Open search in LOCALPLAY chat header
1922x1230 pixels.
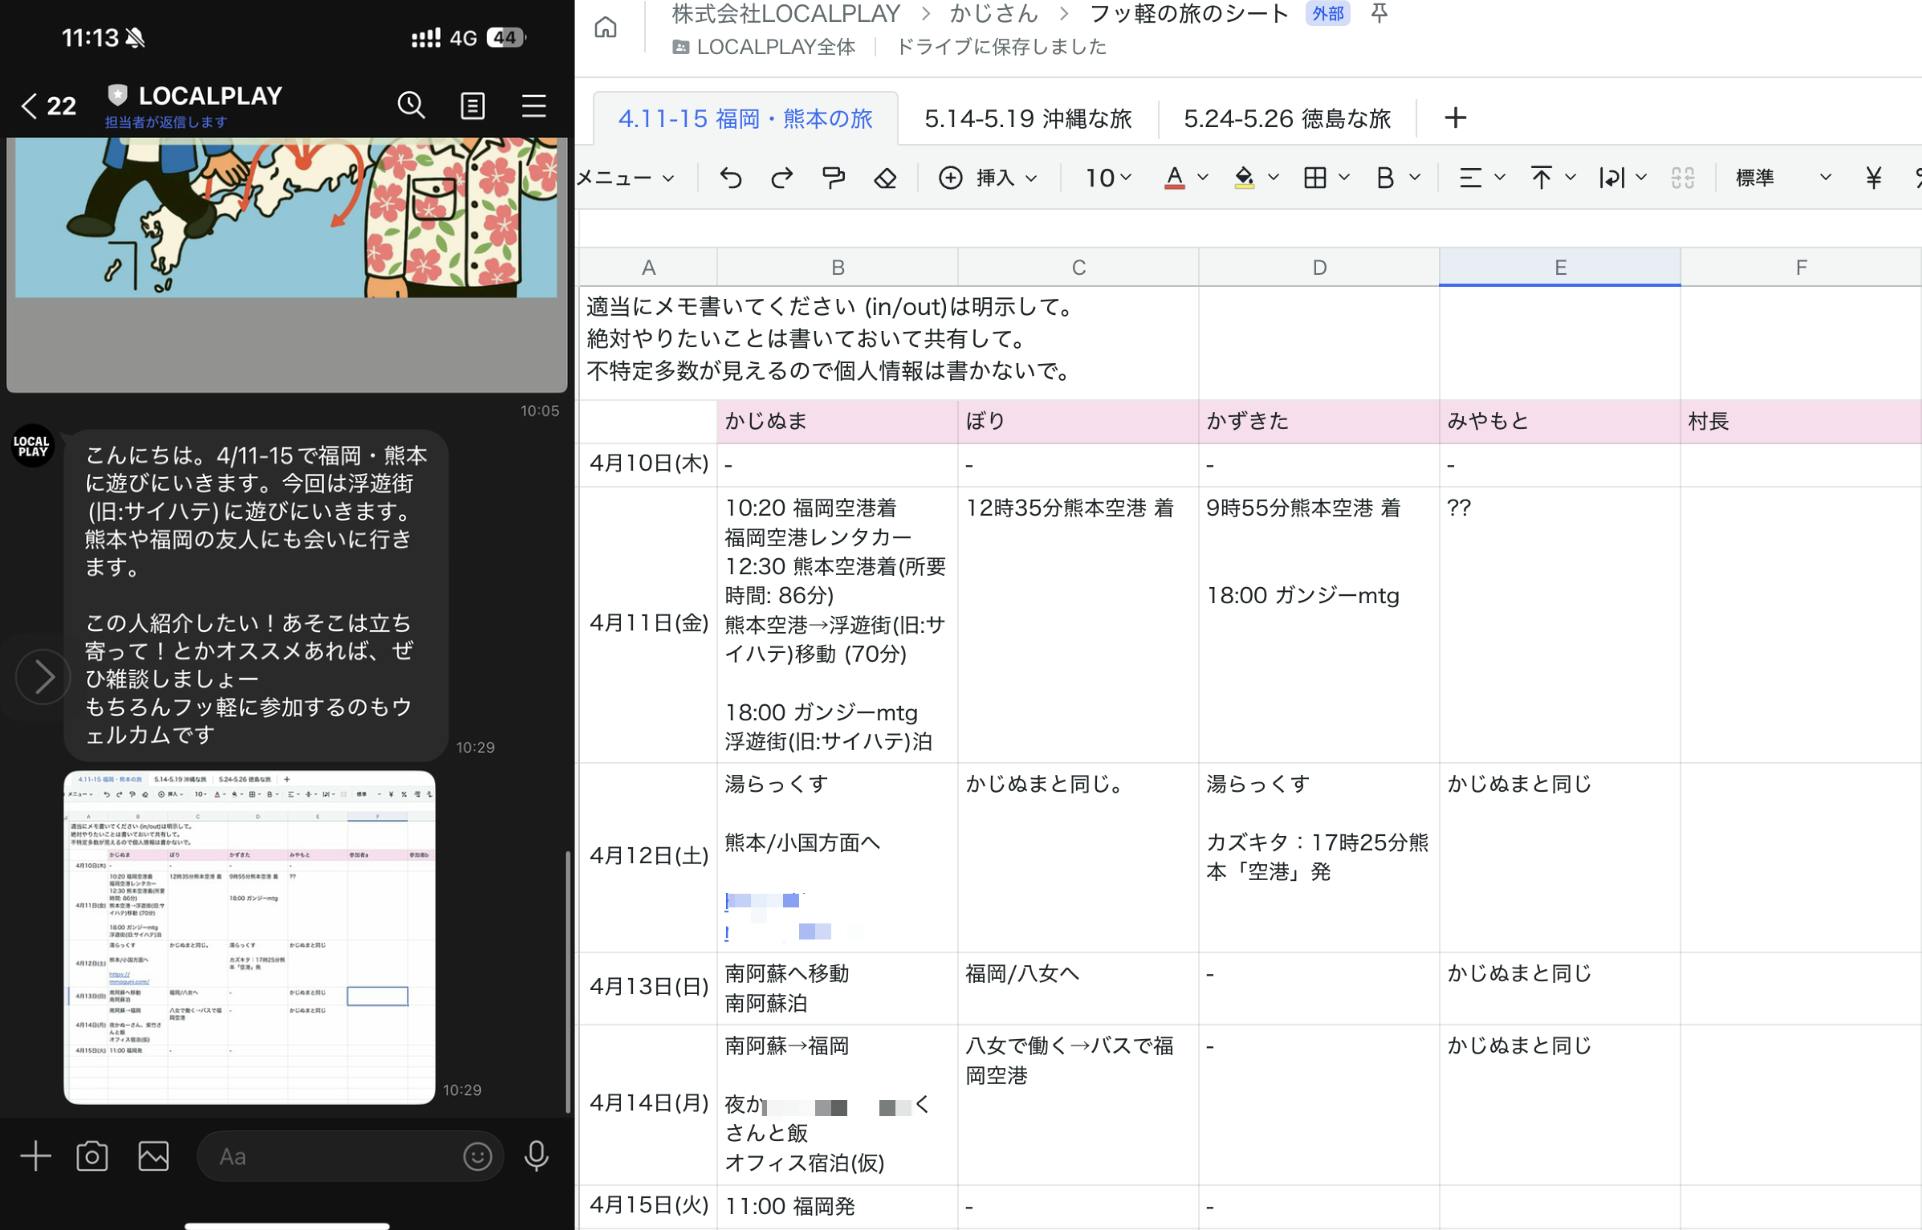(411, 105)
